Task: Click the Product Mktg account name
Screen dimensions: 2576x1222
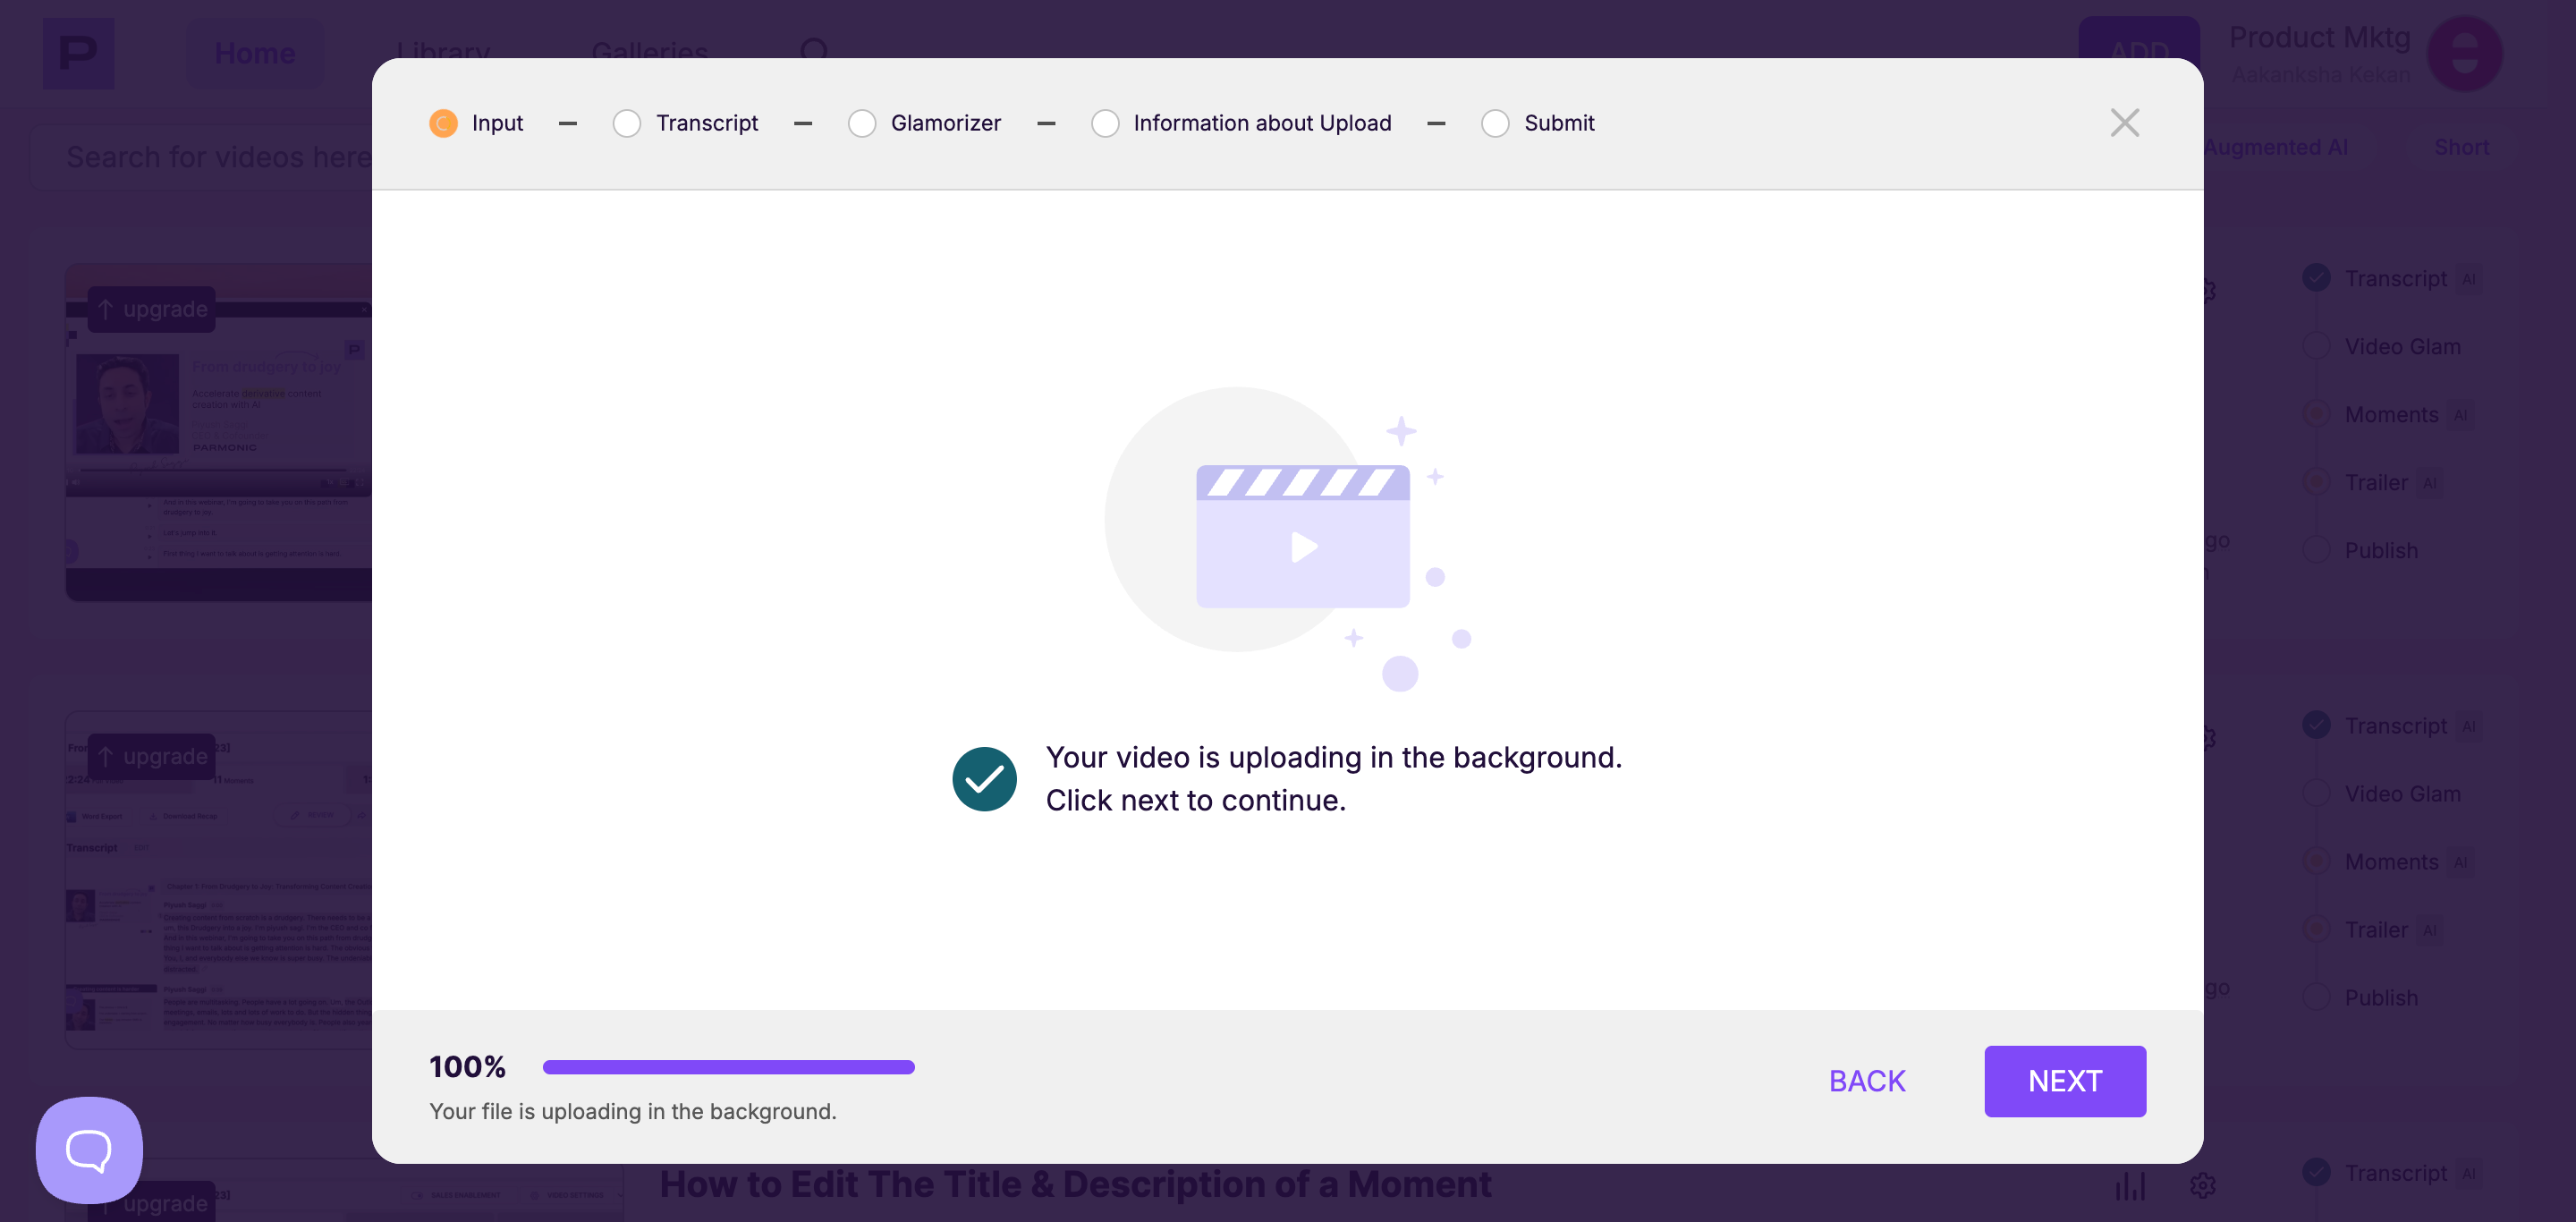Action: coord(2319,37)
